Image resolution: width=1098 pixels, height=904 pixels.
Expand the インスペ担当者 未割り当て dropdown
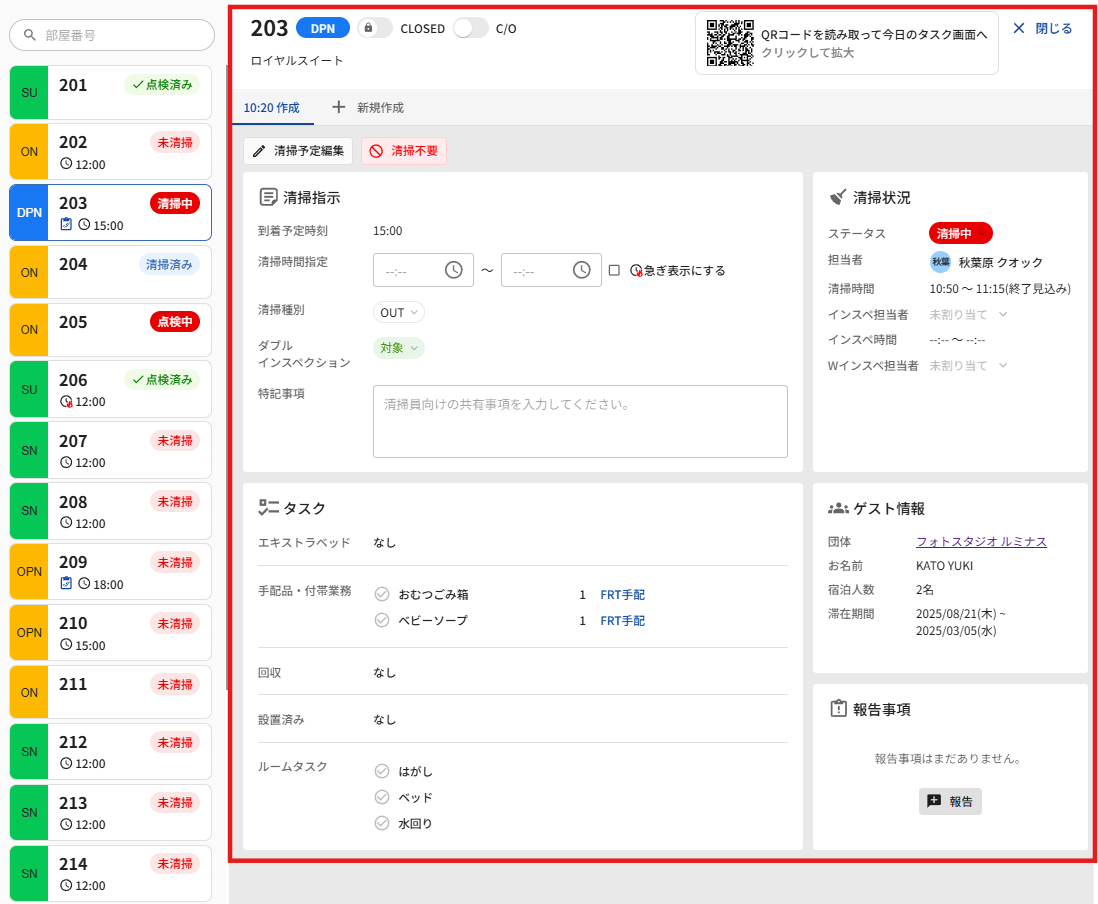[967, 314]
